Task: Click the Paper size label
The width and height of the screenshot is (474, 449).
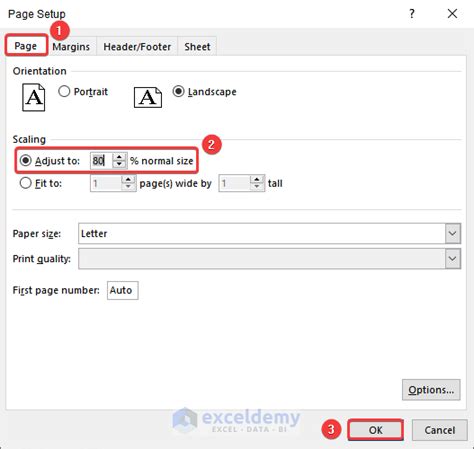Action: [37, 234]
